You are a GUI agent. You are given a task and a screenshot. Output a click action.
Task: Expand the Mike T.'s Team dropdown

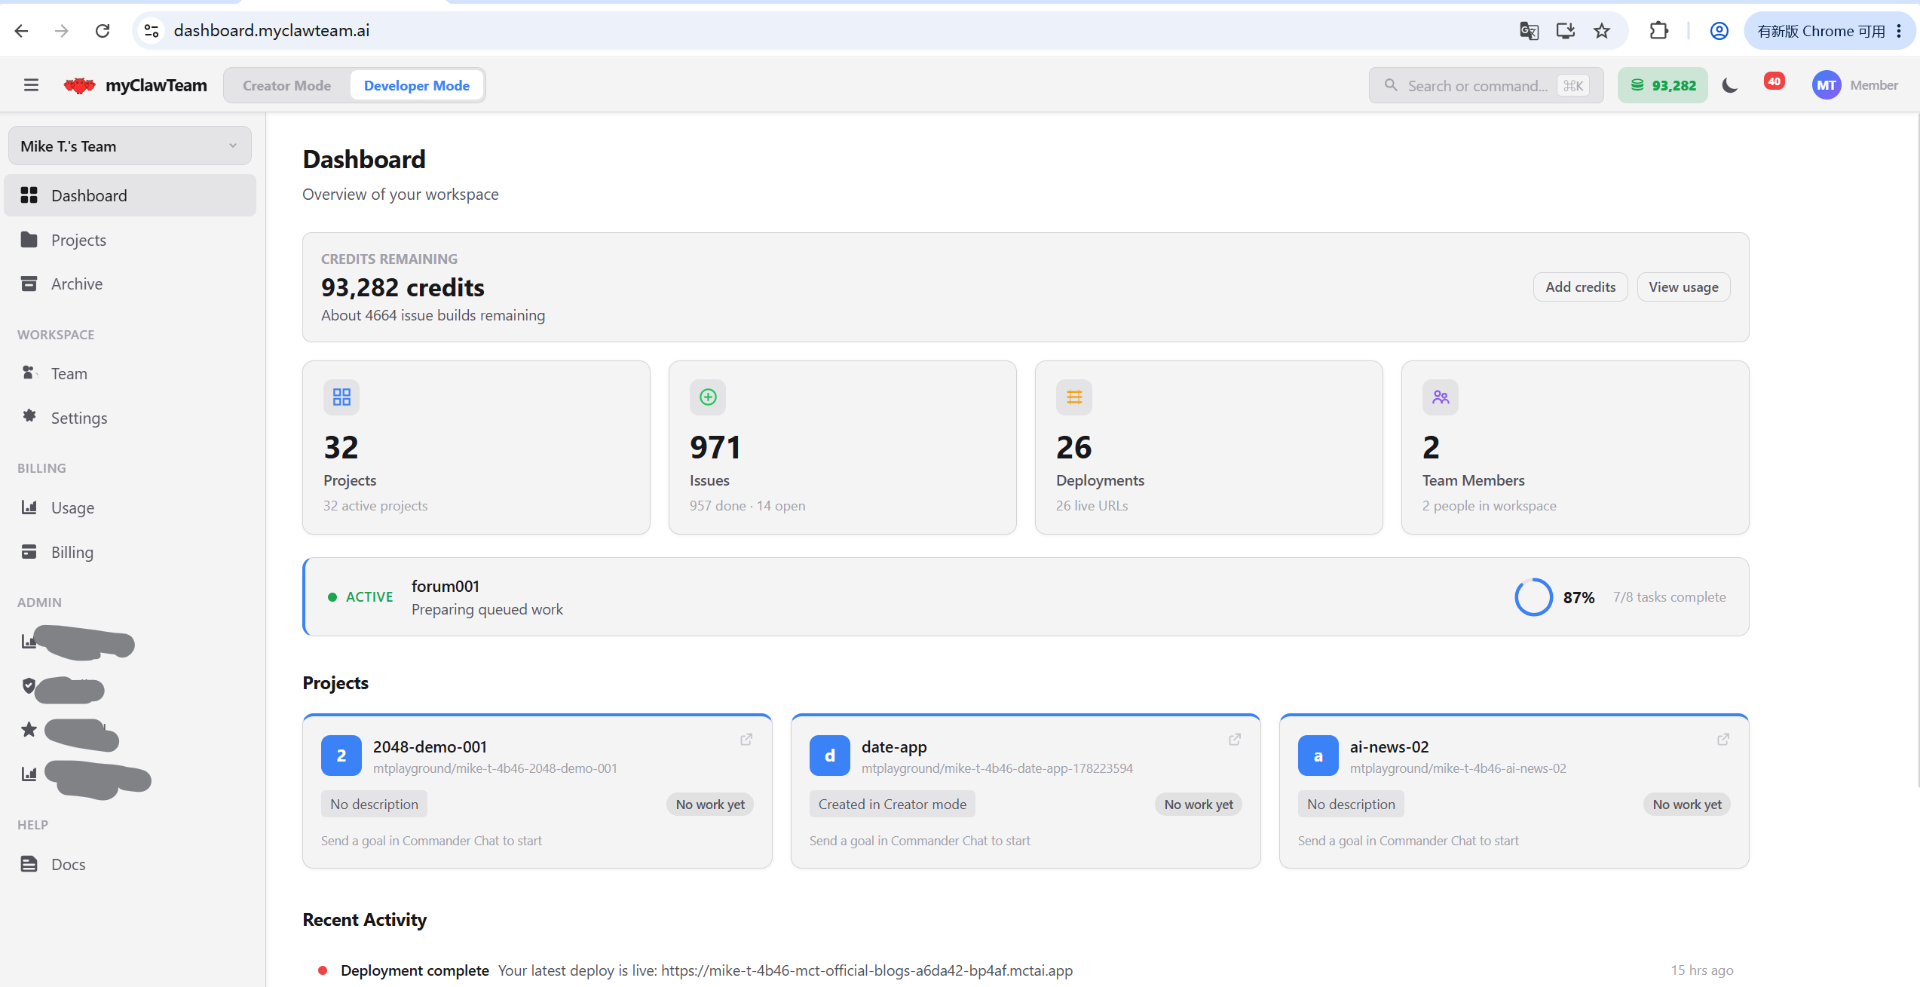click(x=130, y=146)
